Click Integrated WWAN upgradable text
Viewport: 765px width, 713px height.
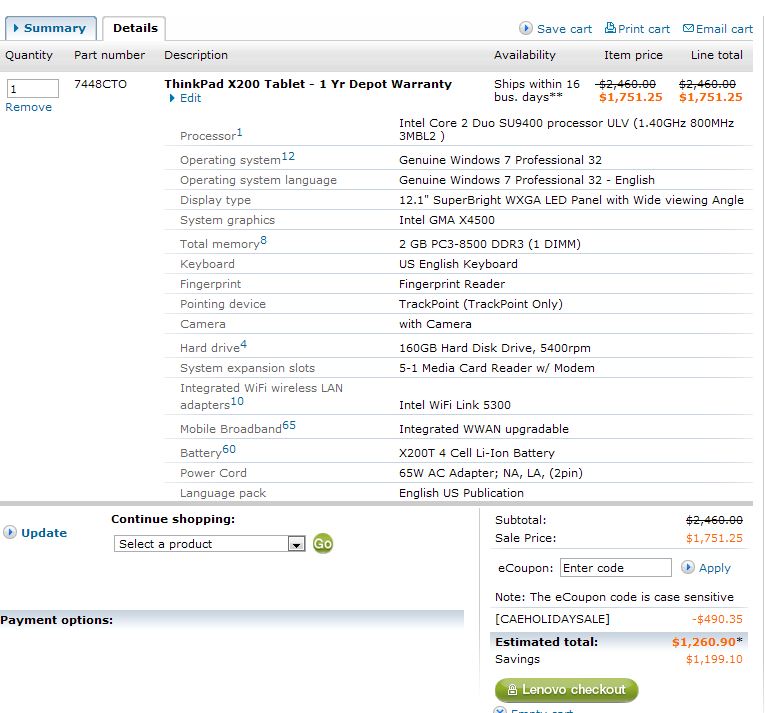pos(484,429)
